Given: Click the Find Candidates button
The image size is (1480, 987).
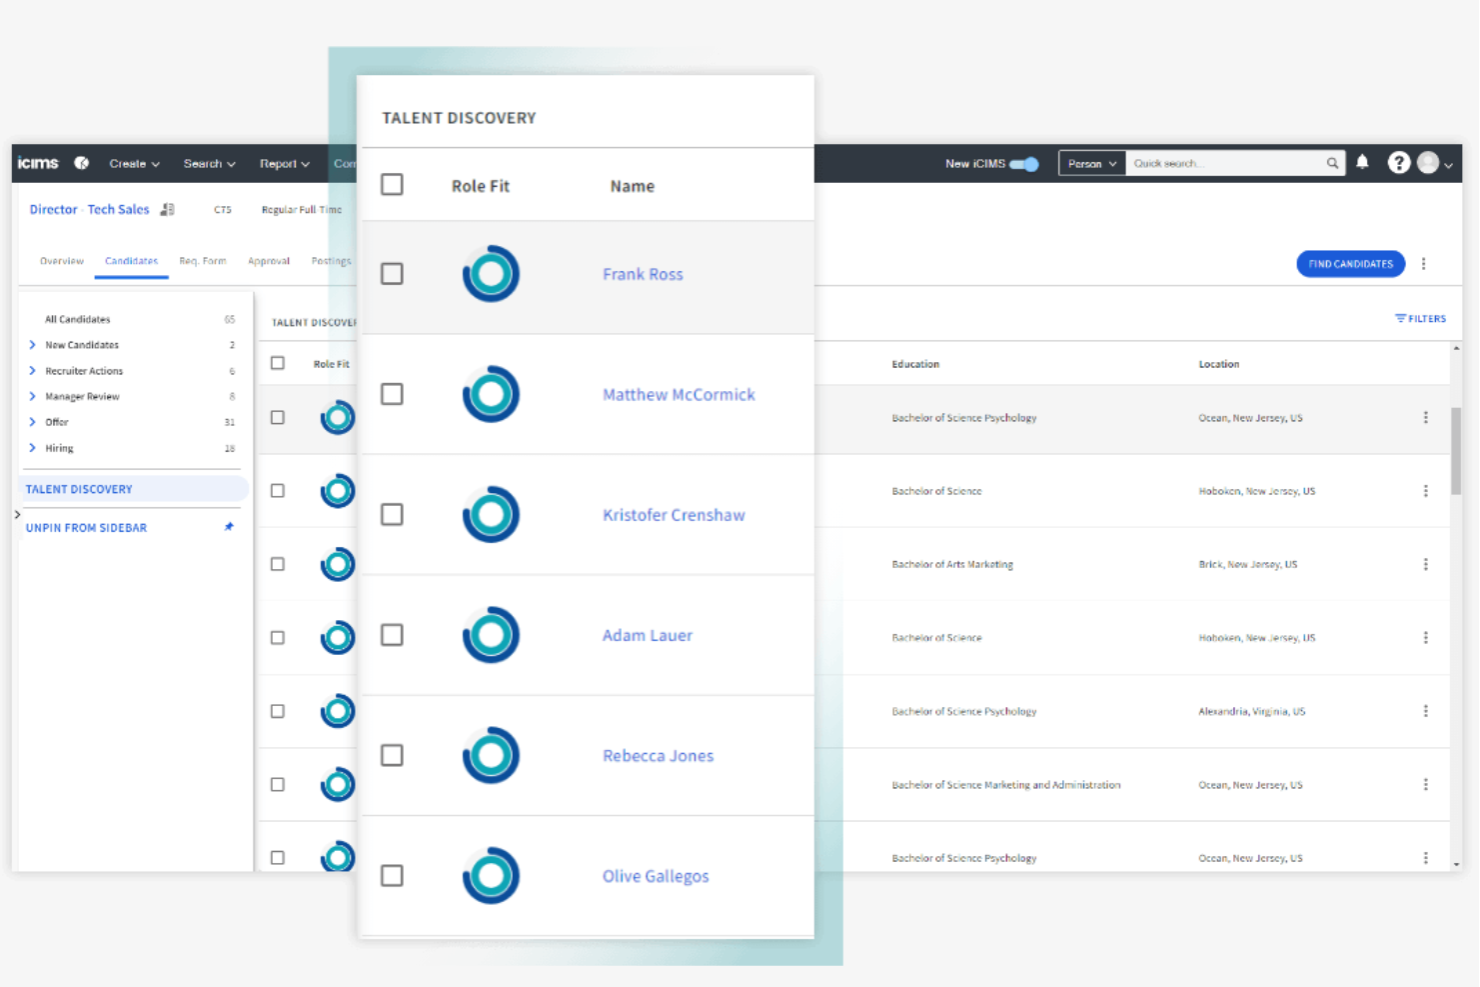Looking at the screenshot, I should [1350, 263].
